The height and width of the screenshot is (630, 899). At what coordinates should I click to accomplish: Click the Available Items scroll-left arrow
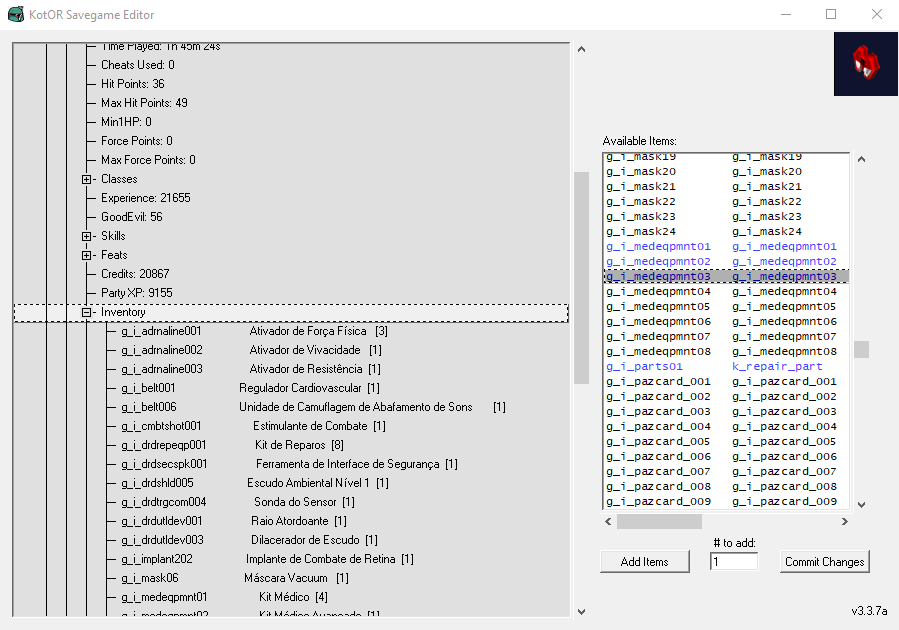pos(608,522)
